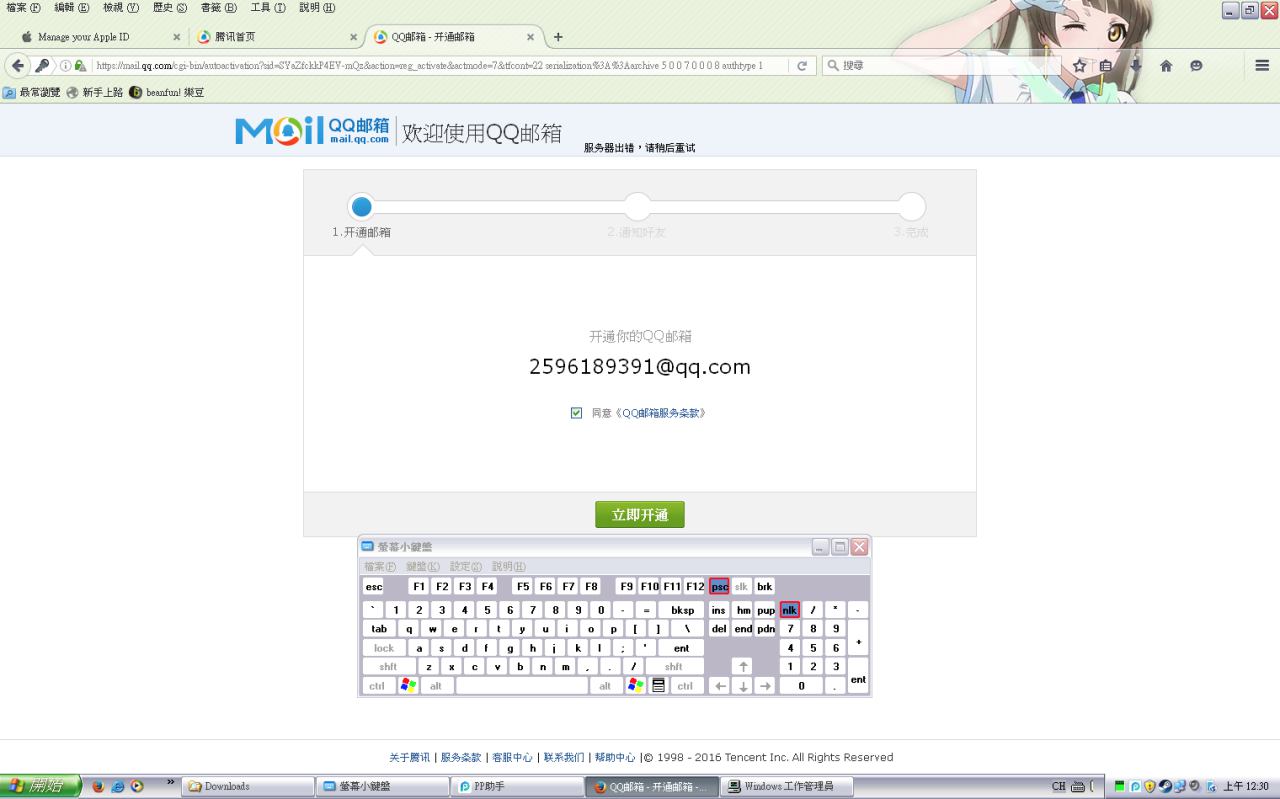Click the right arrow key
The image size is (1280, 799).
765,686
